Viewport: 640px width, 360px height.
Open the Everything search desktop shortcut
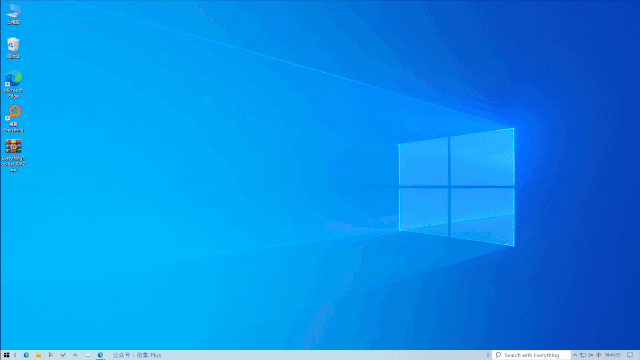click(x=13, y=119)
